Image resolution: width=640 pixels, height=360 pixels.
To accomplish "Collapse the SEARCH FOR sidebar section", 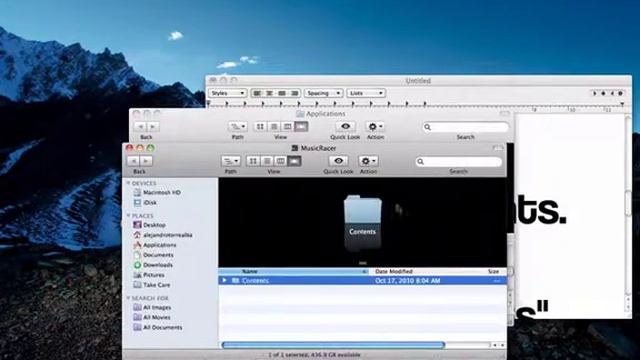I will pos(129,298).
